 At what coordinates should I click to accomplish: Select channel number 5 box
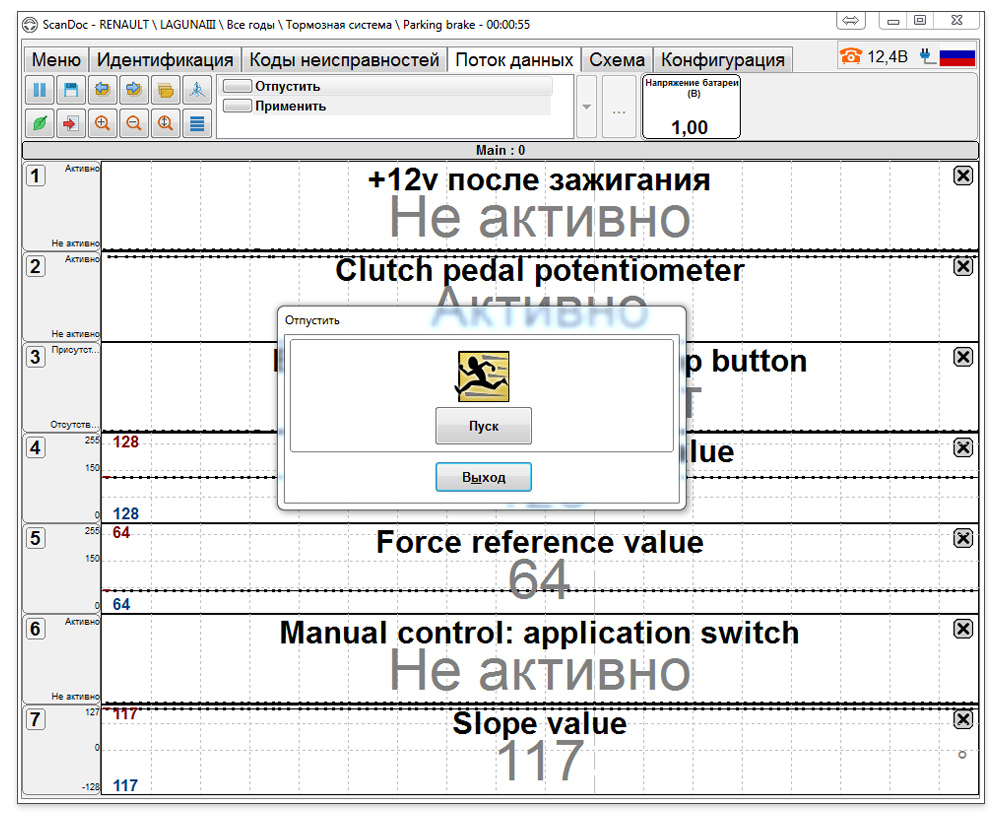(36, 538)
